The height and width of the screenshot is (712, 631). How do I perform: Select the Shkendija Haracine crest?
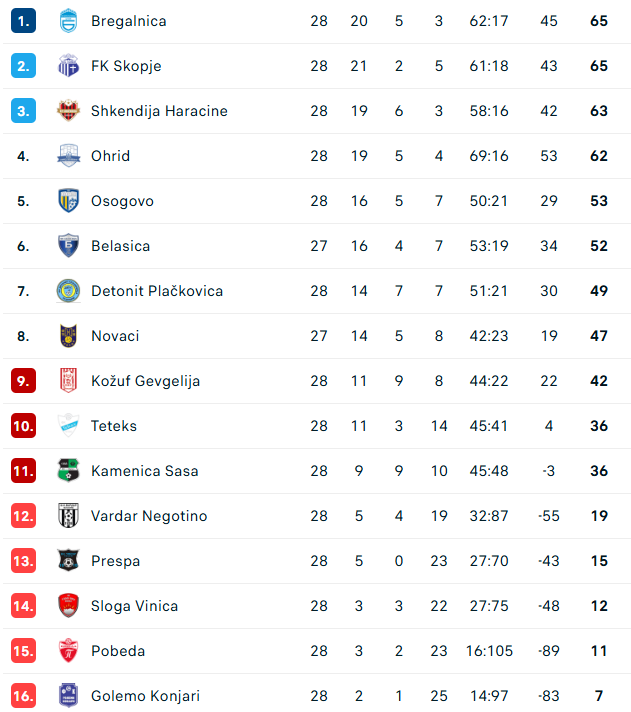tap(69, 111)
